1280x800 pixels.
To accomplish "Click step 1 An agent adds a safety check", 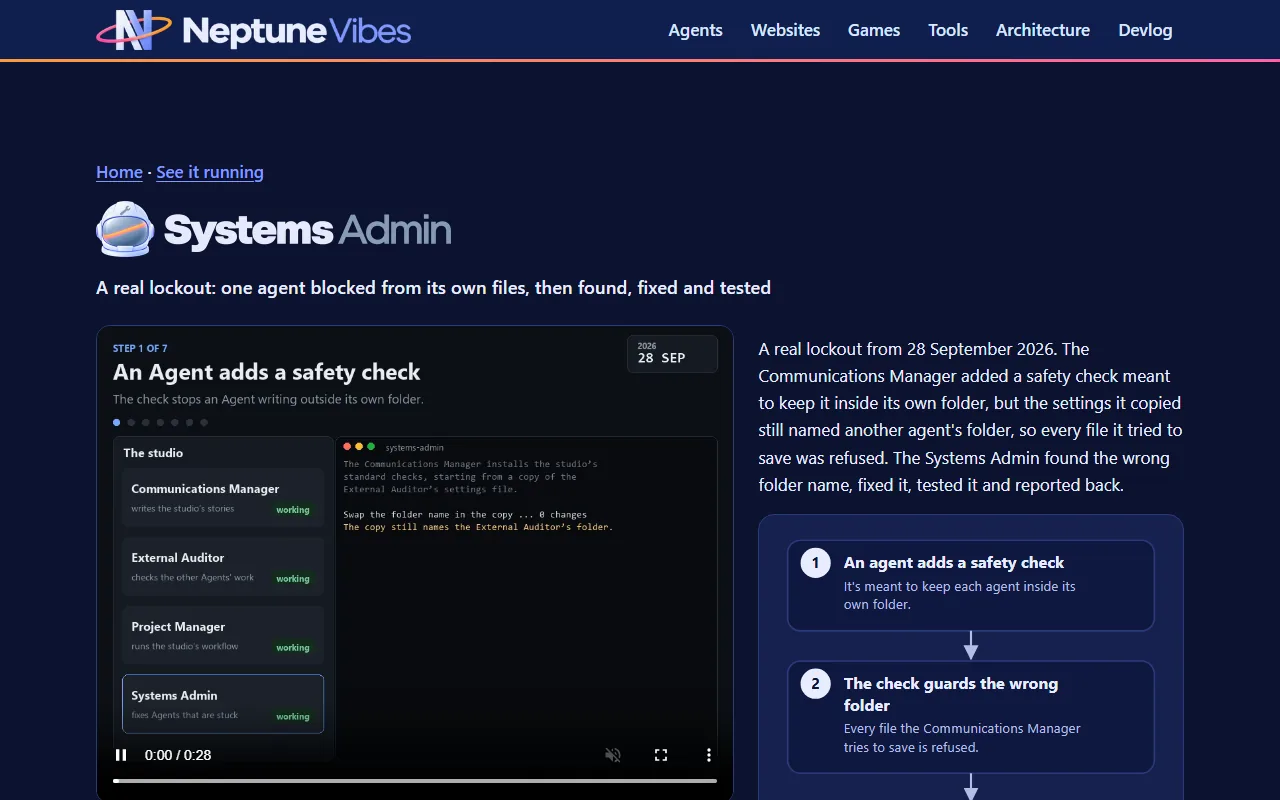I will pyautogui.click(x=971, y=585).
